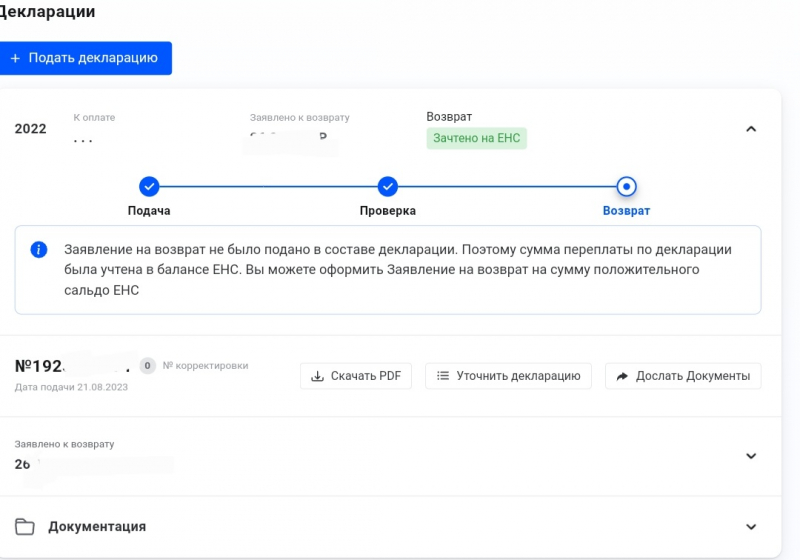Collapse the 2022 declaration card
800x560 pixels.
pos(752,128)
